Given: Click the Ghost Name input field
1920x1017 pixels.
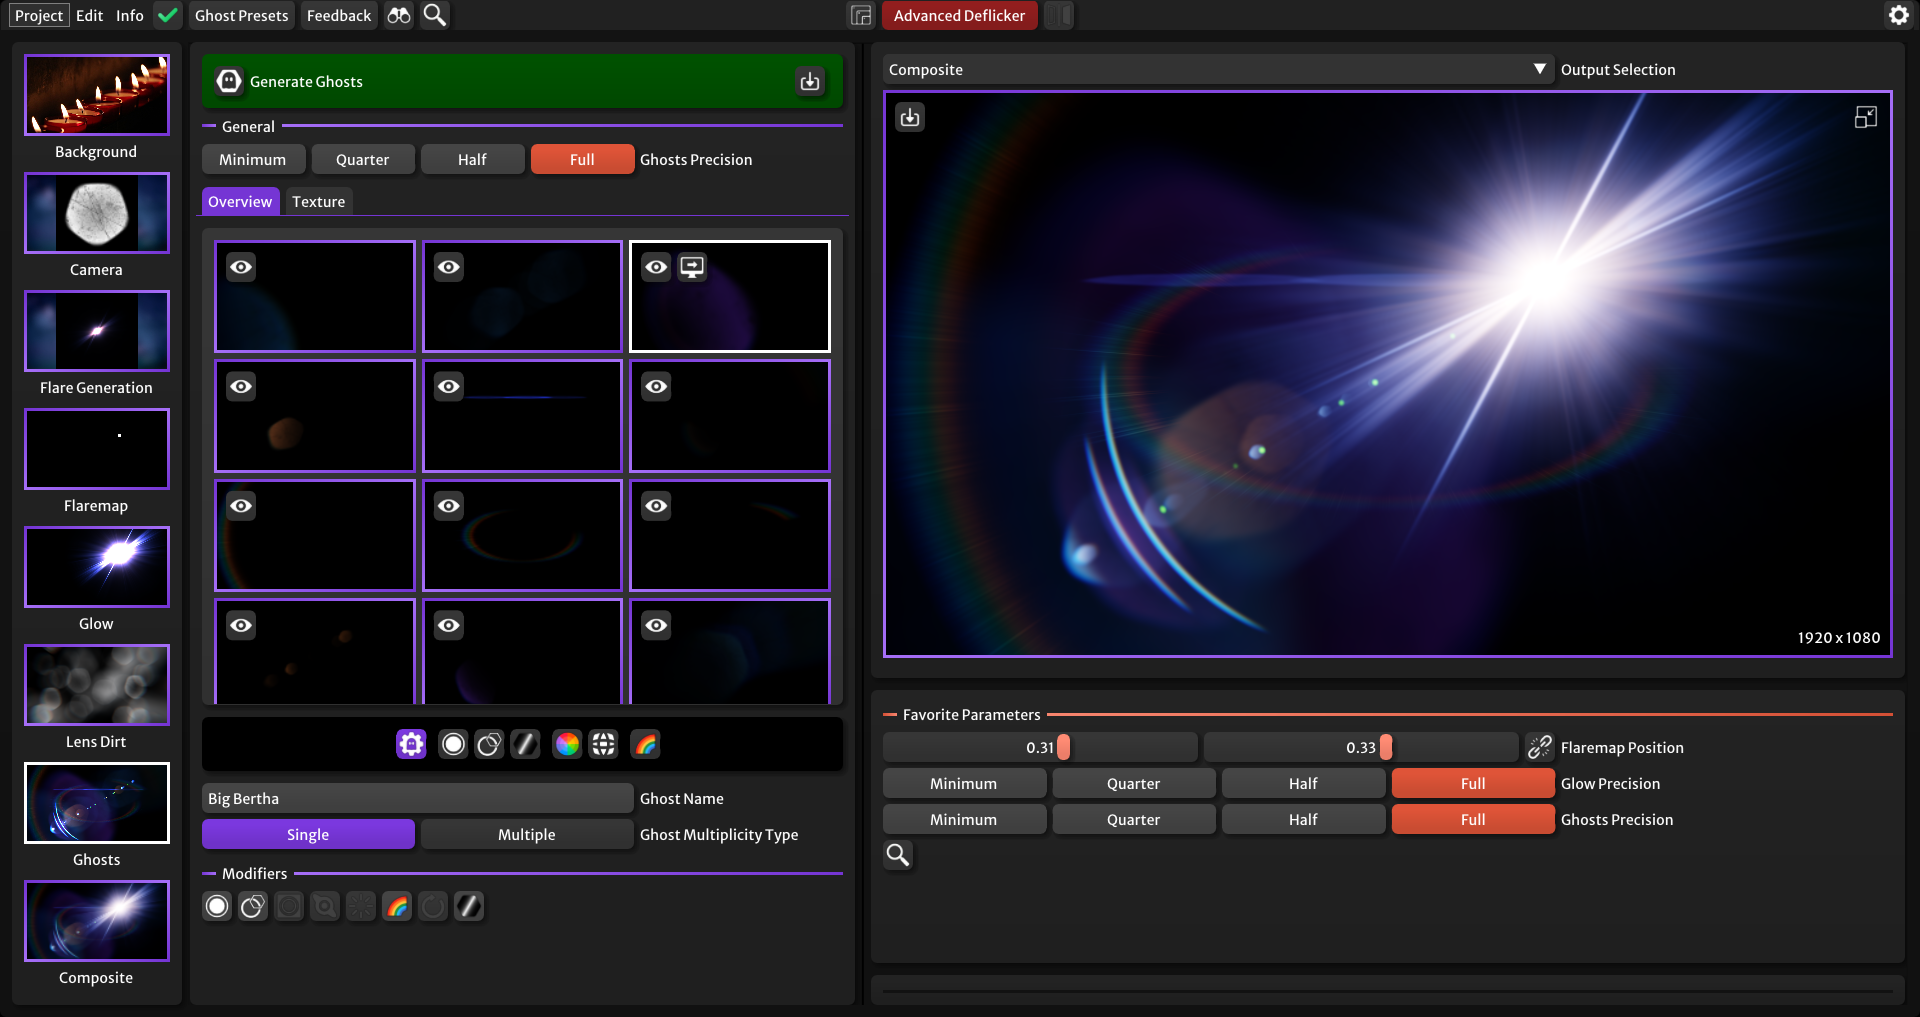Looking at the screenshot, I should (x=417, y=798).
